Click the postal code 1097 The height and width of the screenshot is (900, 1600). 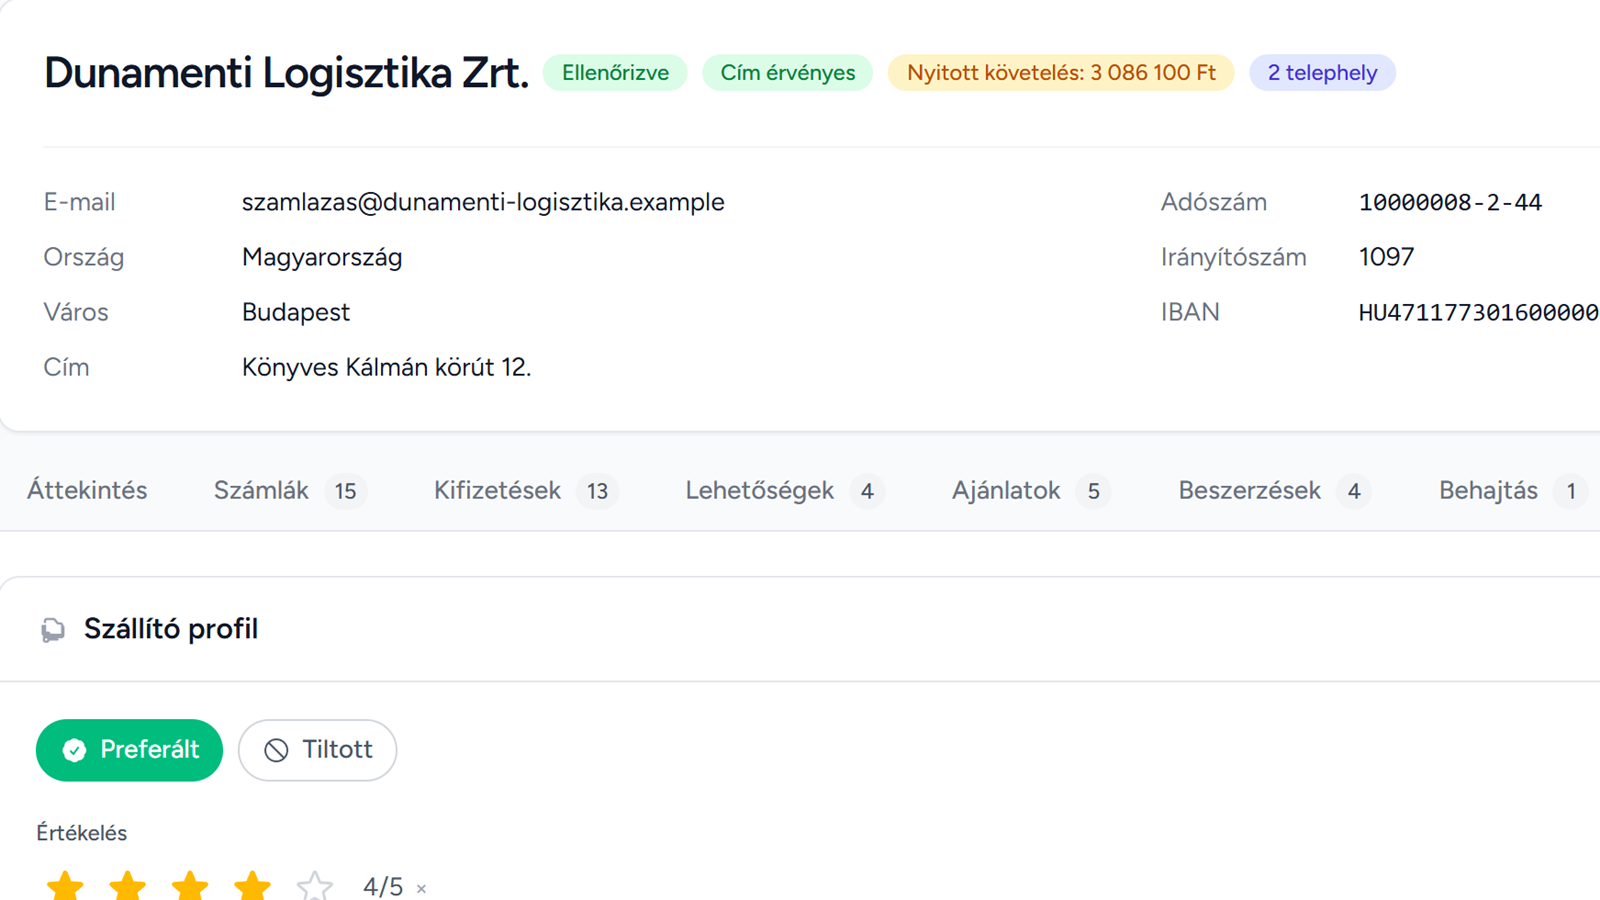[x=1386, y=257]
